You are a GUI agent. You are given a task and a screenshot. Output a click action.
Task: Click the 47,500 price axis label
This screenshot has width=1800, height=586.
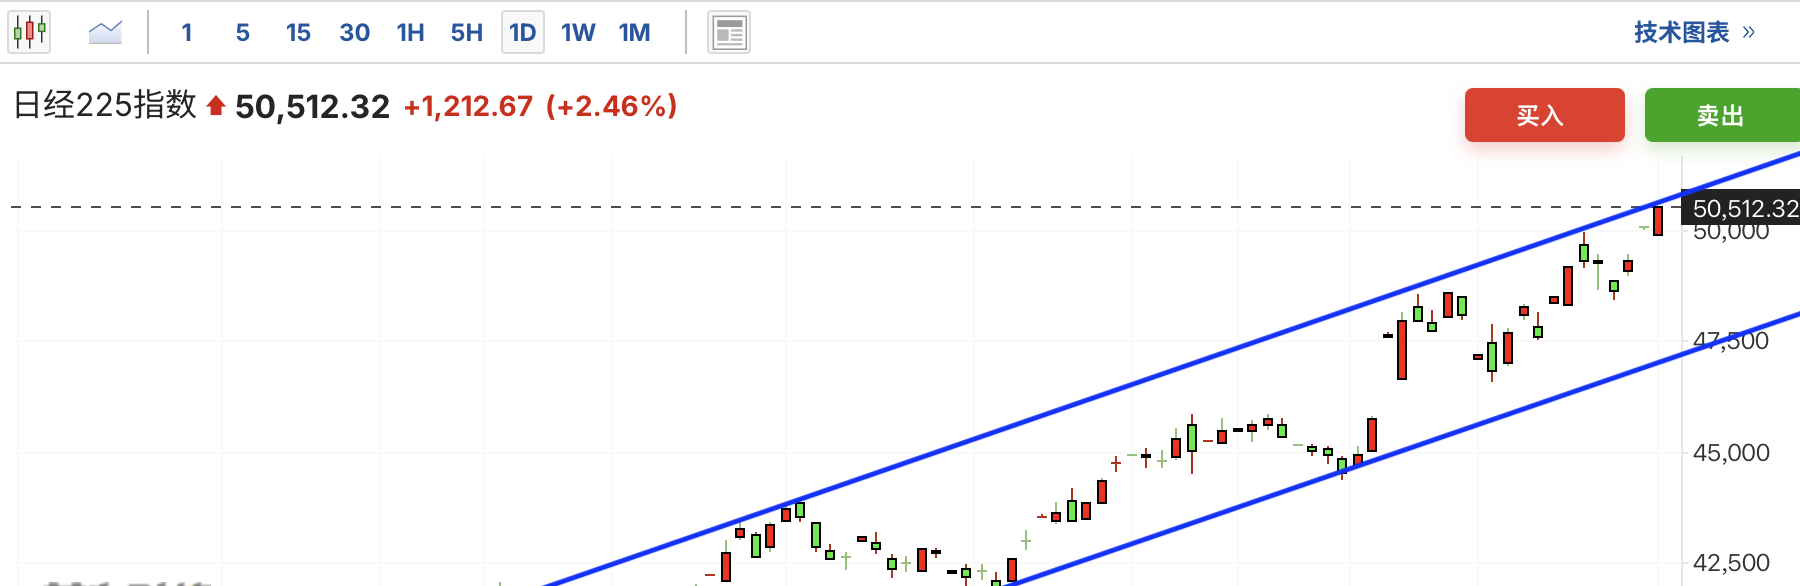pos(1731,341)
